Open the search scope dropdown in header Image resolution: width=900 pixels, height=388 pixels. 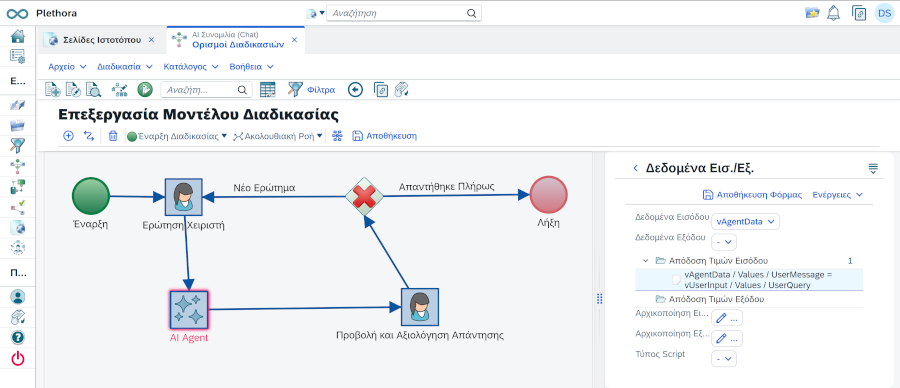point(316,13)
